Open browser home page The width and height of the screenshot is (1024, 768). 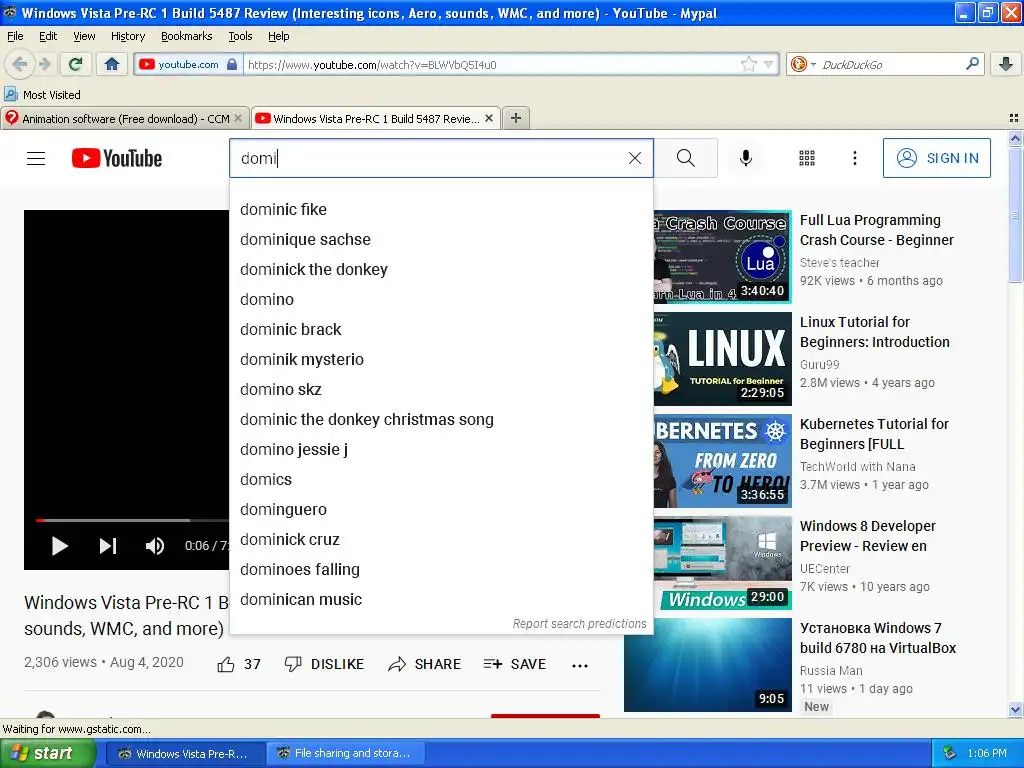click(112, 64)
